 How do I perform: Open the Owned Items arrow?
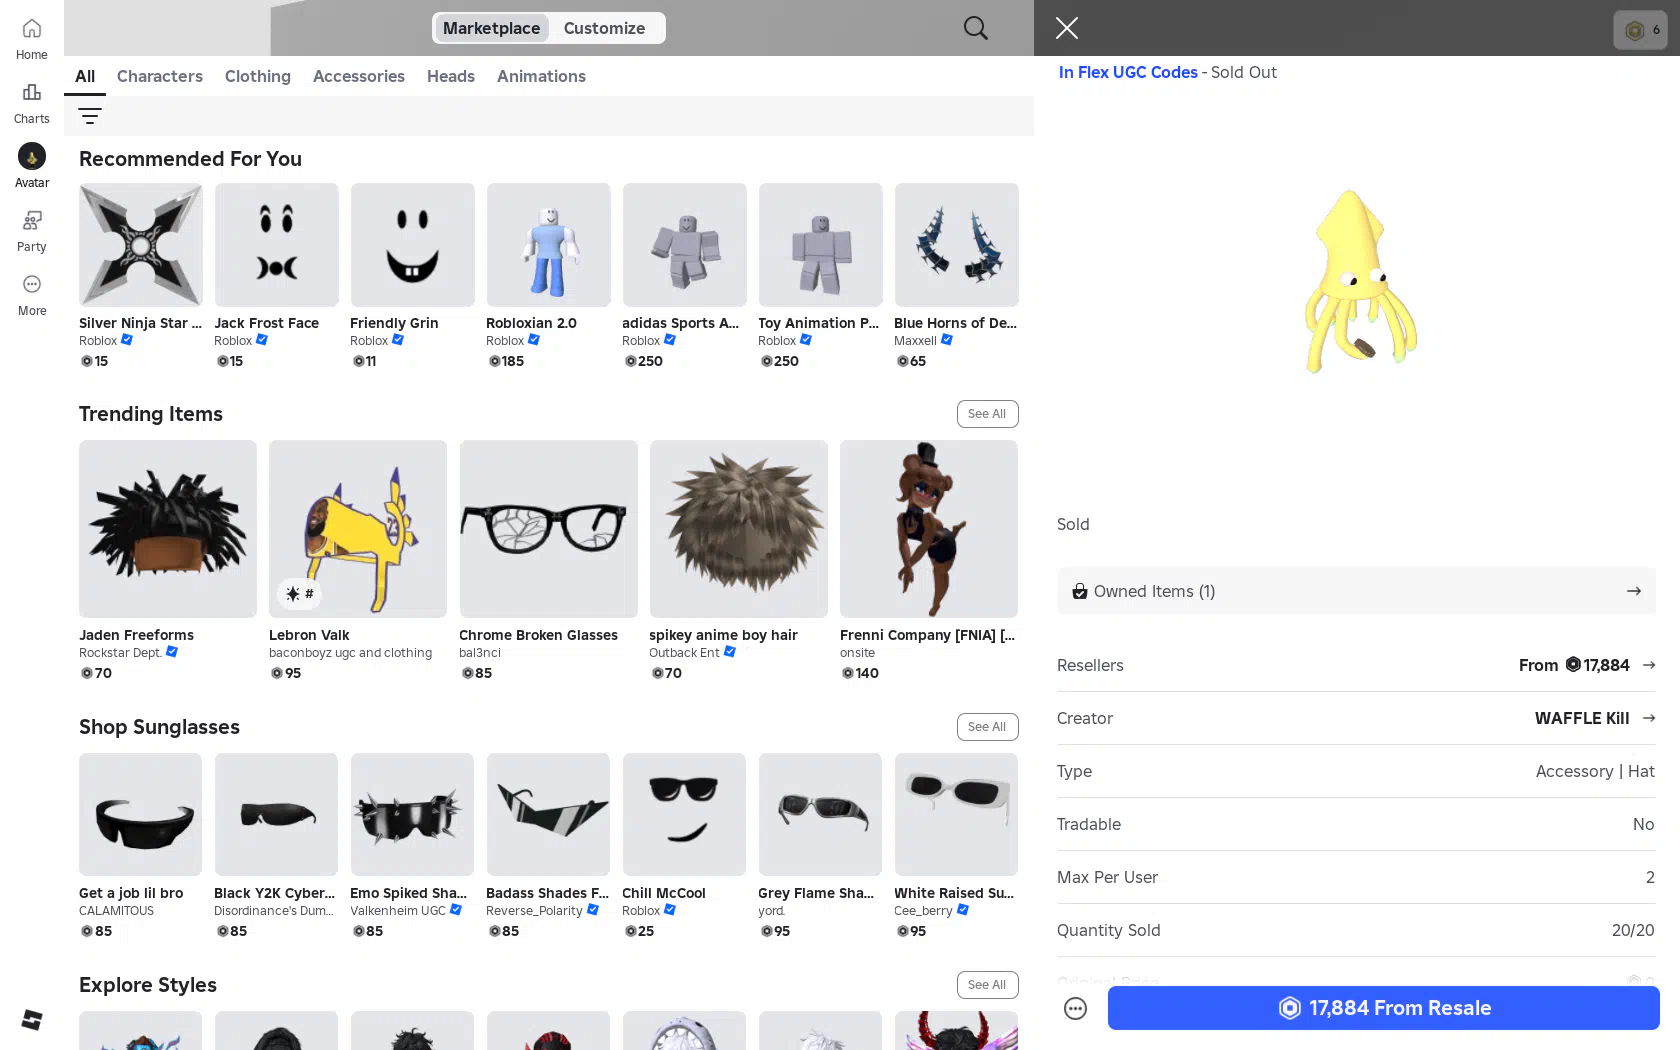(1634, 591)
